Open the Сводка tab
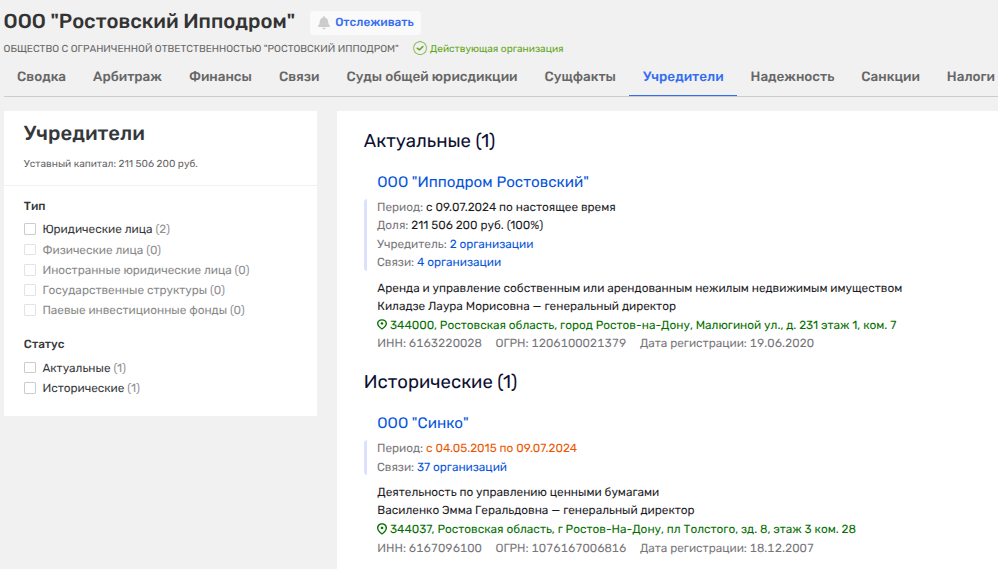Viewport: 998px width, 569px height. click(x=42, y=77)
